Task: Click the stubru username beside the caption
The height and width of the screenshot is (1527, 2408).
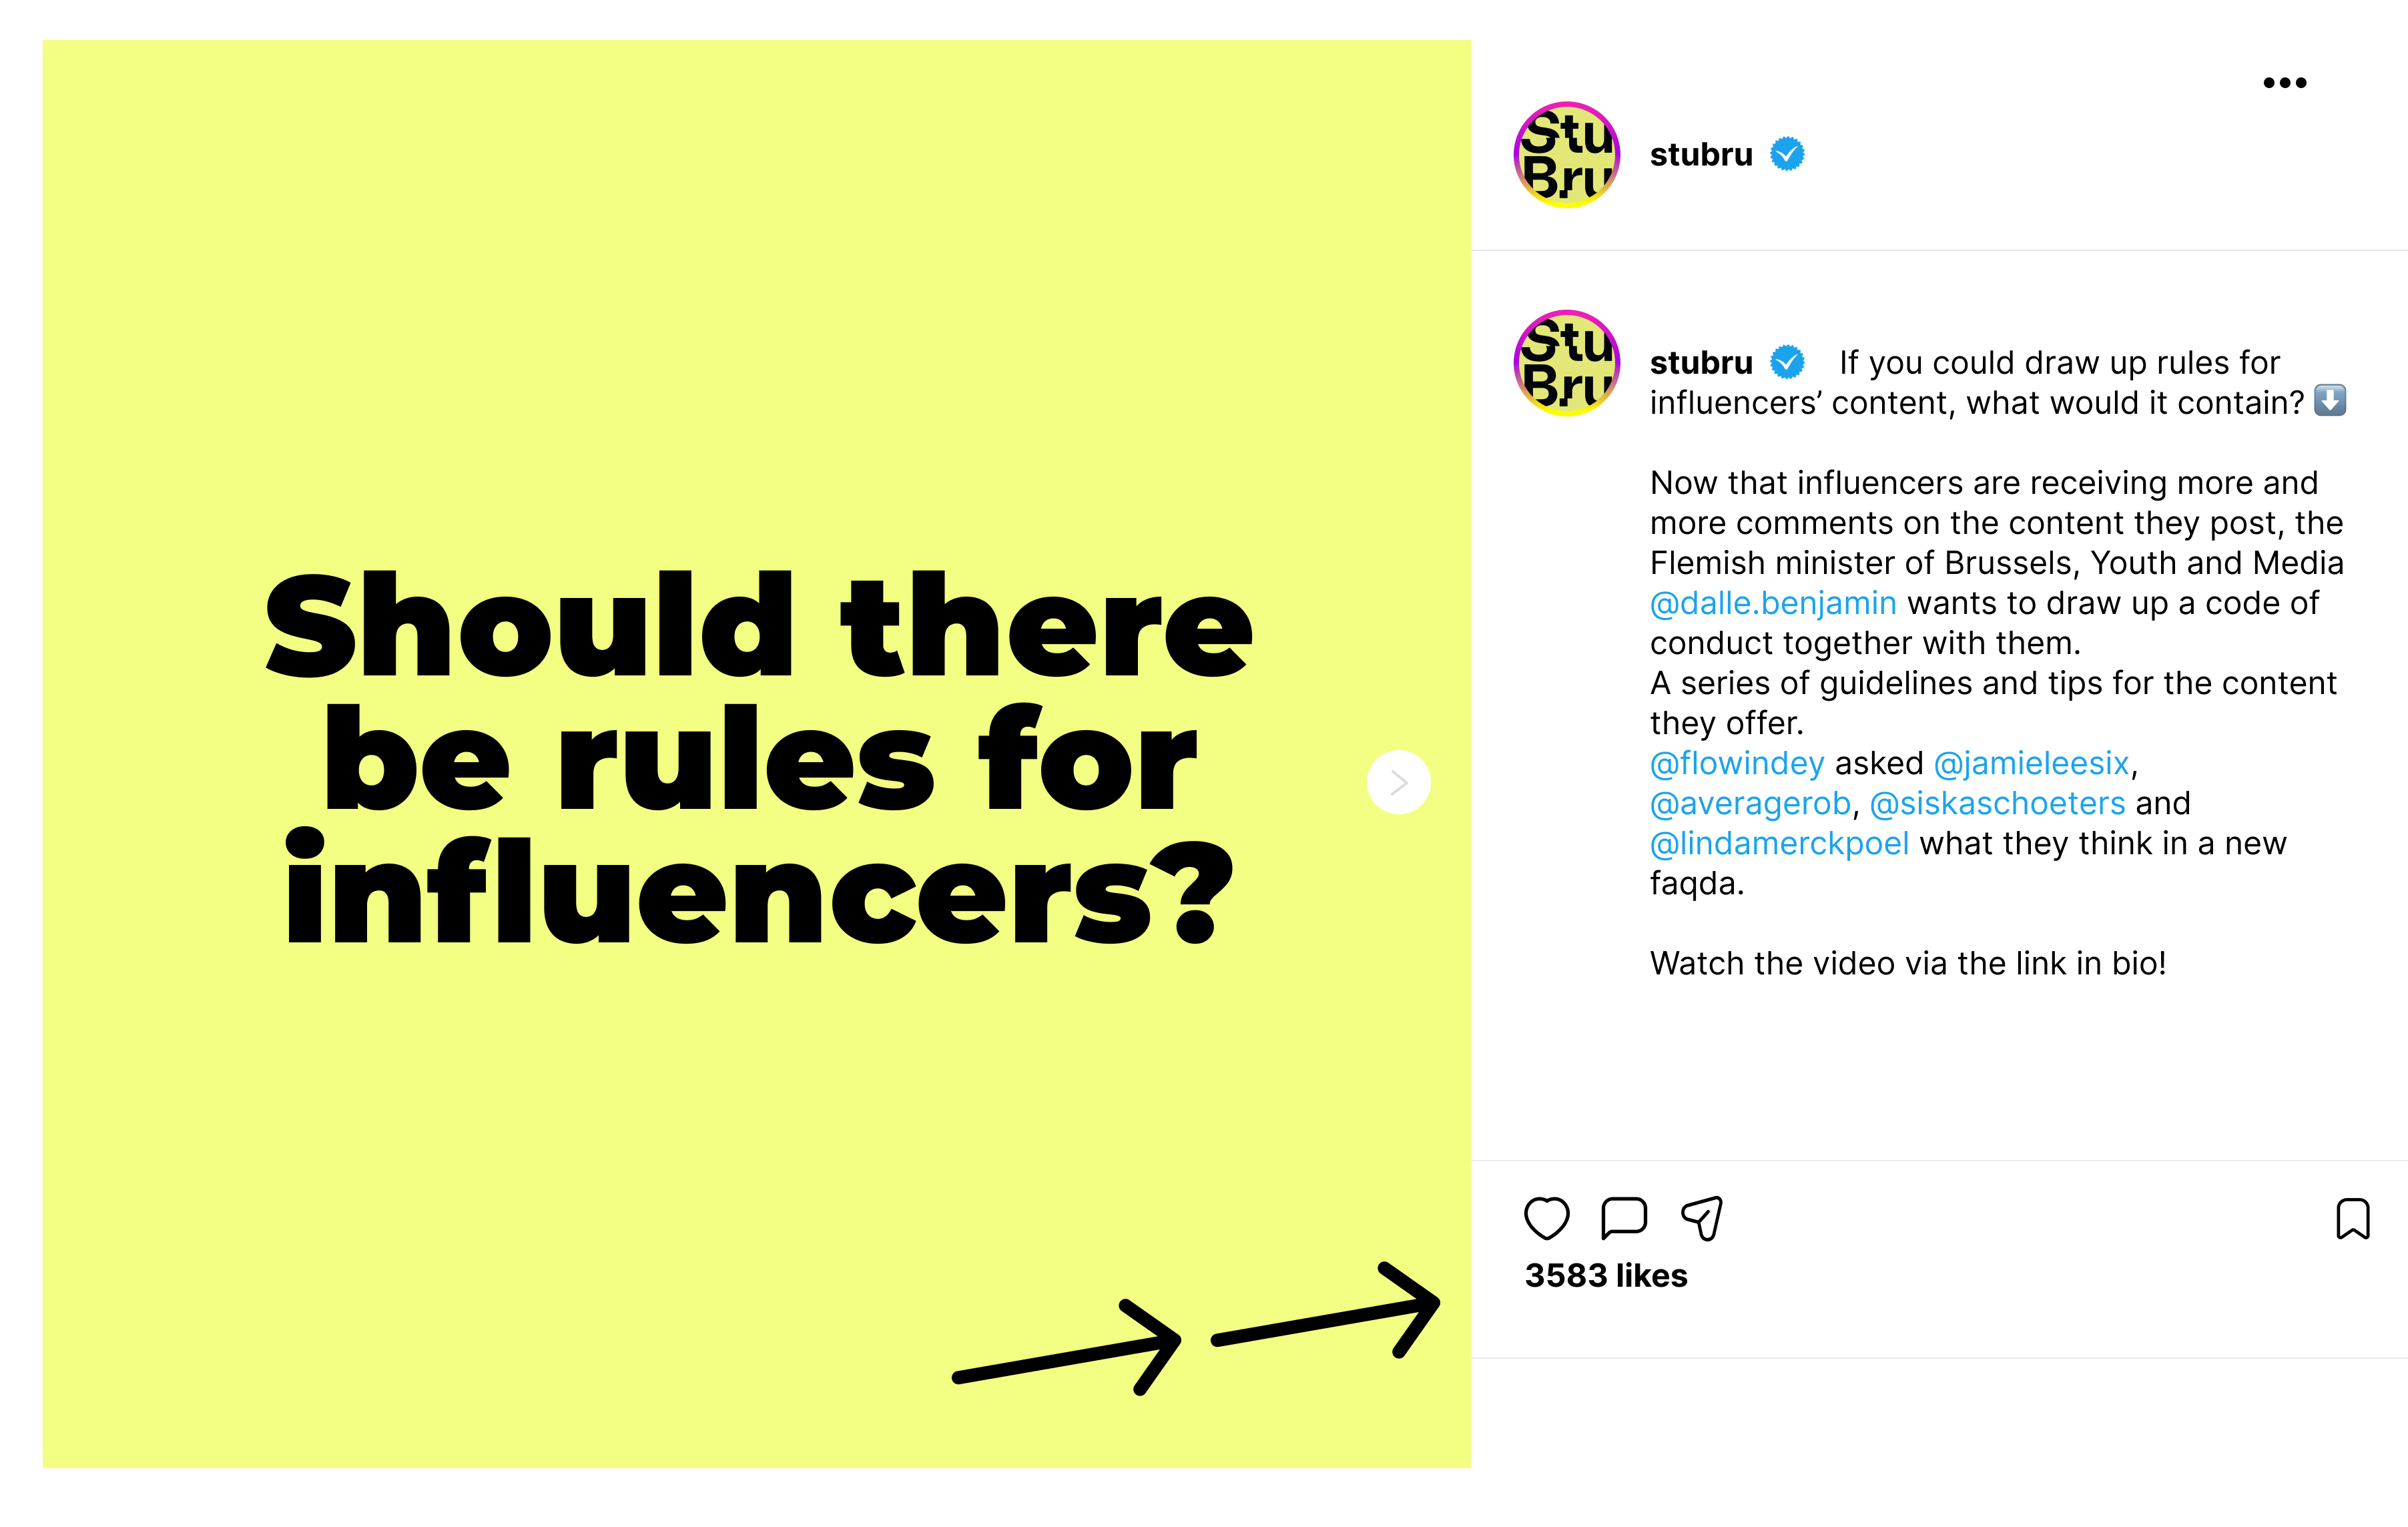Action: tap(1700, 363)
